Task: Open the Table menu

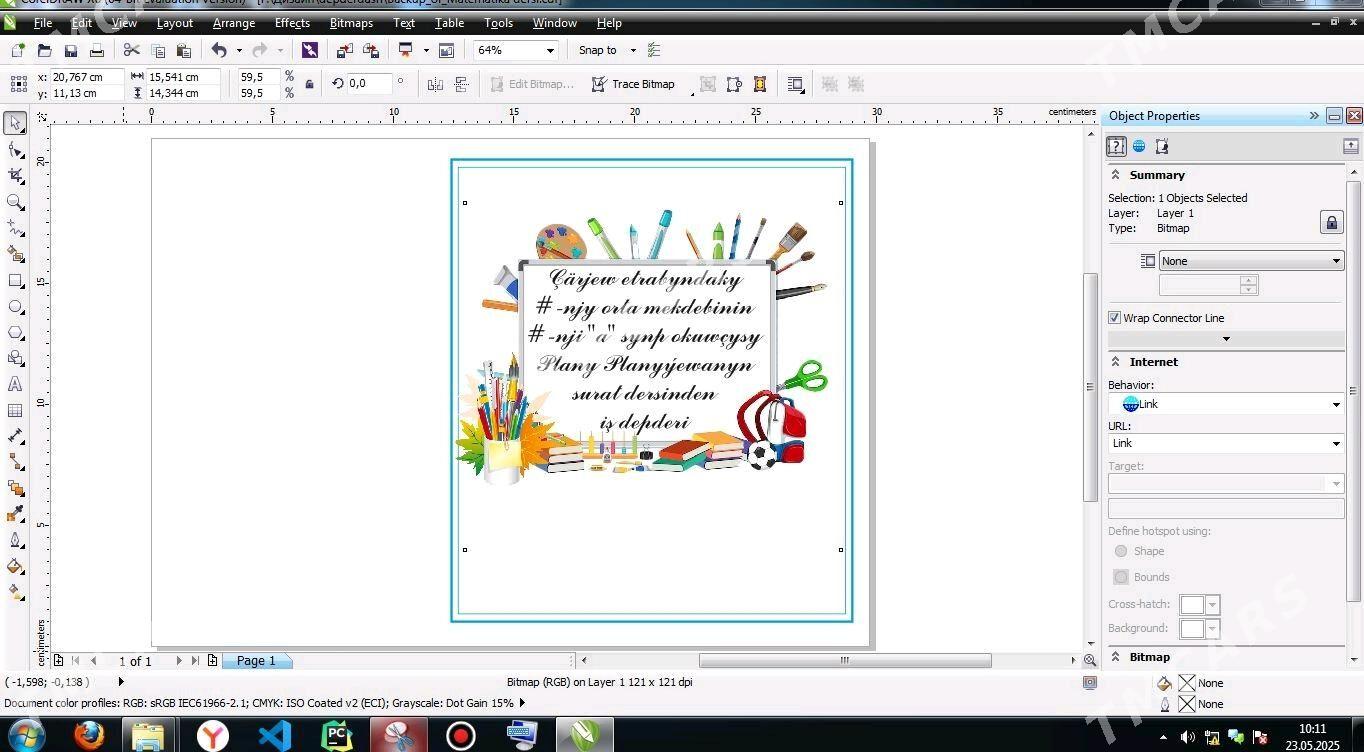Action: (449, 23)
